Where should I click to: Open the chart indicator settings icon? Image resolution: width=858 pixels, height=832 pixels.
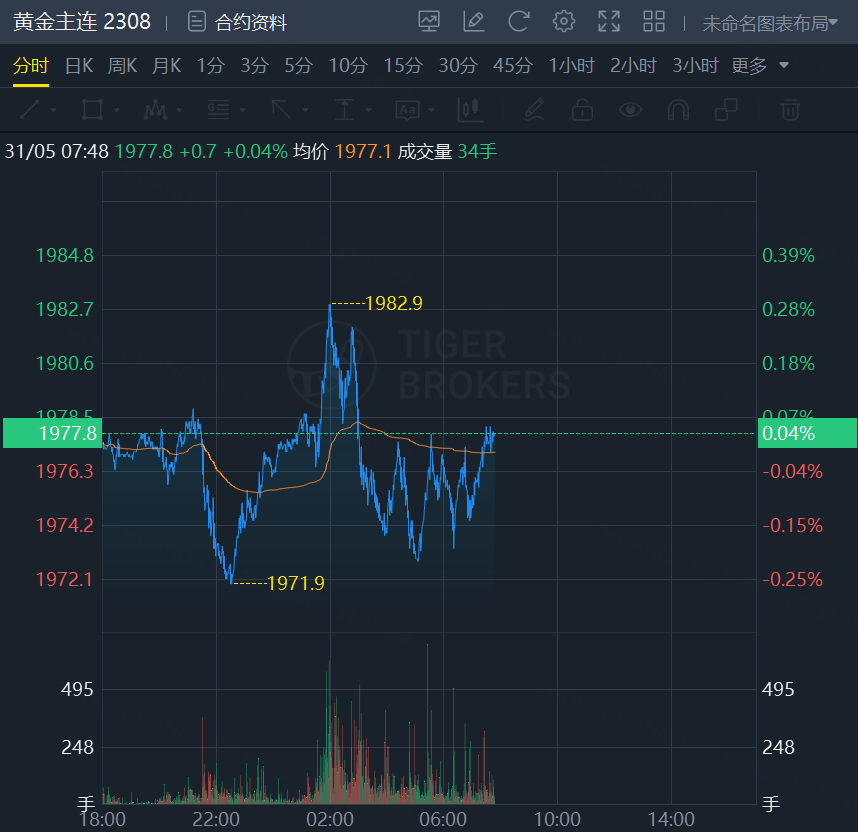(x=429, y=21)
